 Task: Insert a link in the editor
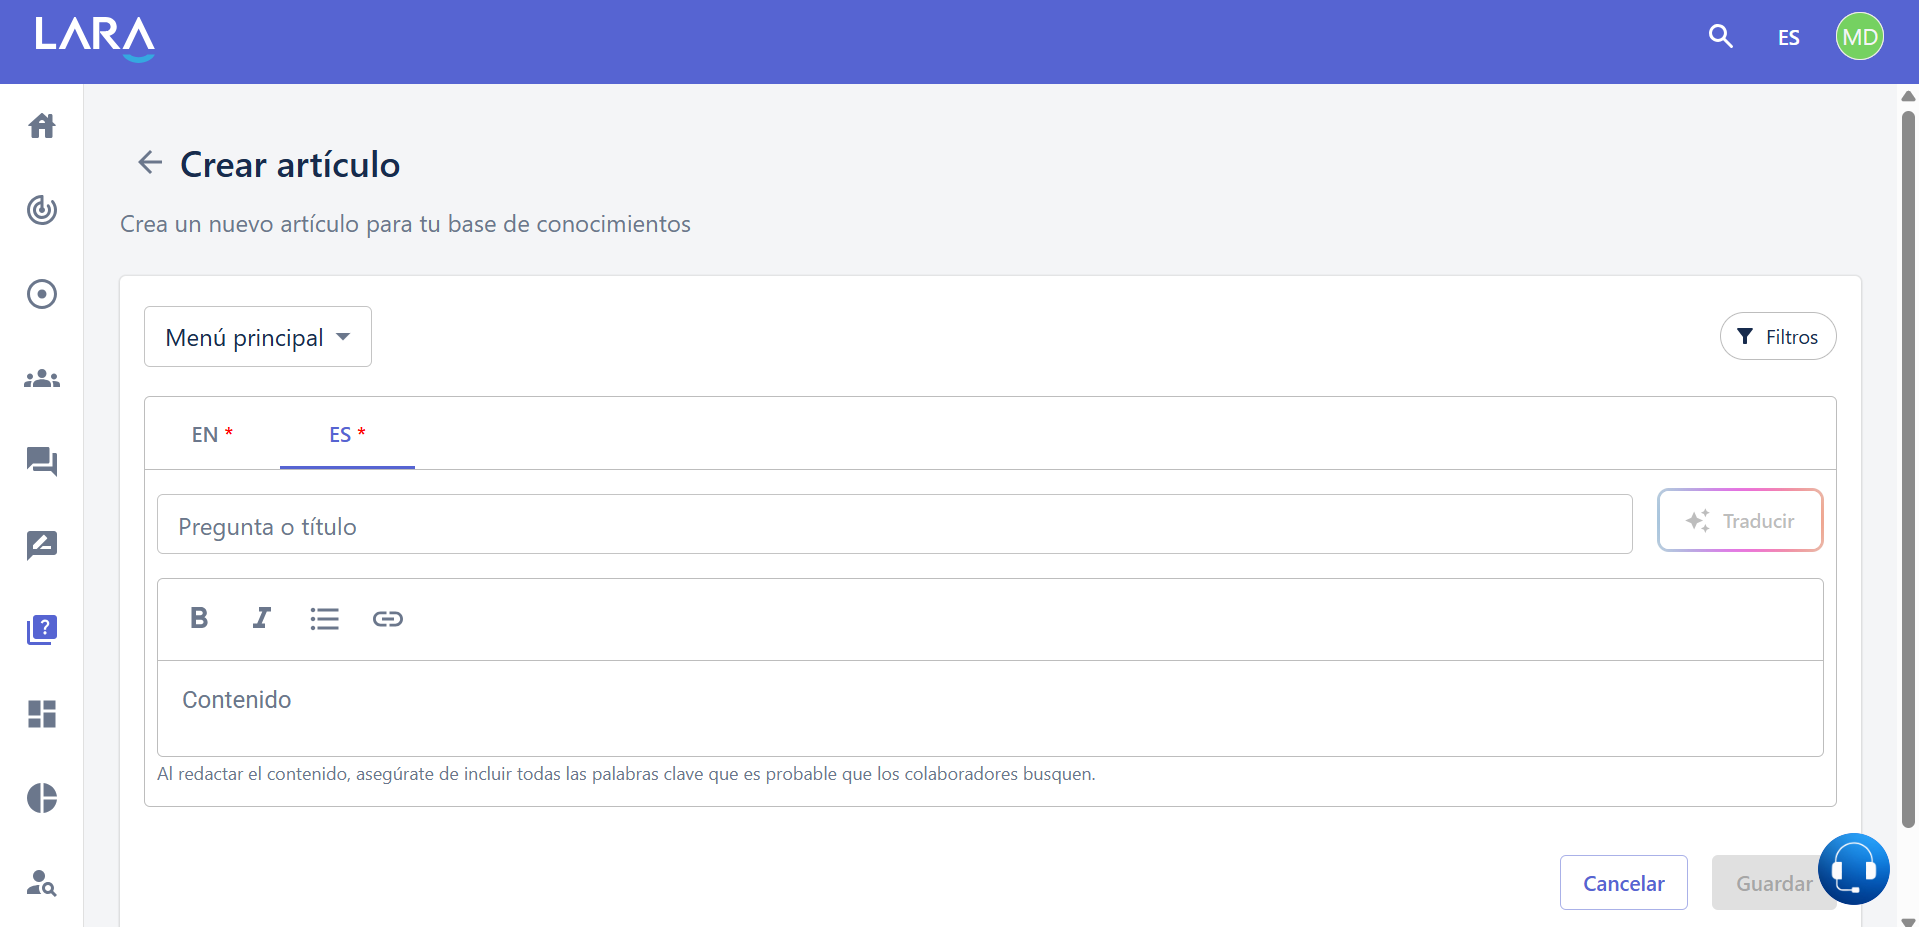click(x=388, y=619)
